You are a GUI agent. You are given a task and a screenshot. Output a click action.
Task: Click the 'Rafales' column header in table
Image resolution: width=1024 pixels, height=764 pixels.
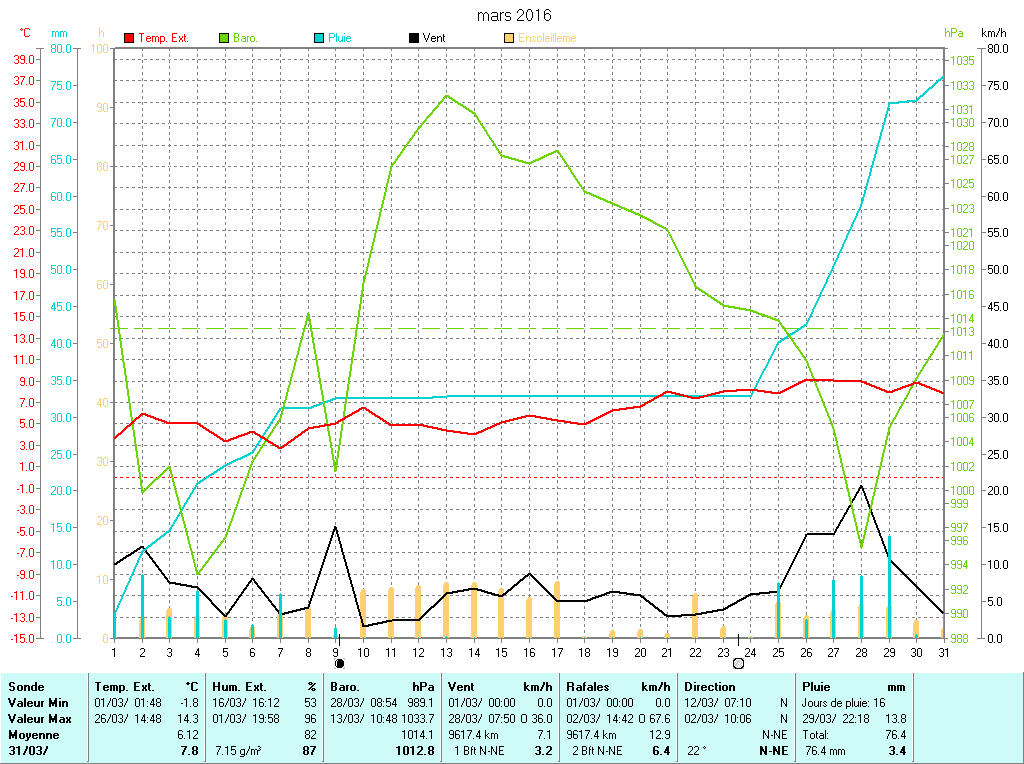[587, 687]
